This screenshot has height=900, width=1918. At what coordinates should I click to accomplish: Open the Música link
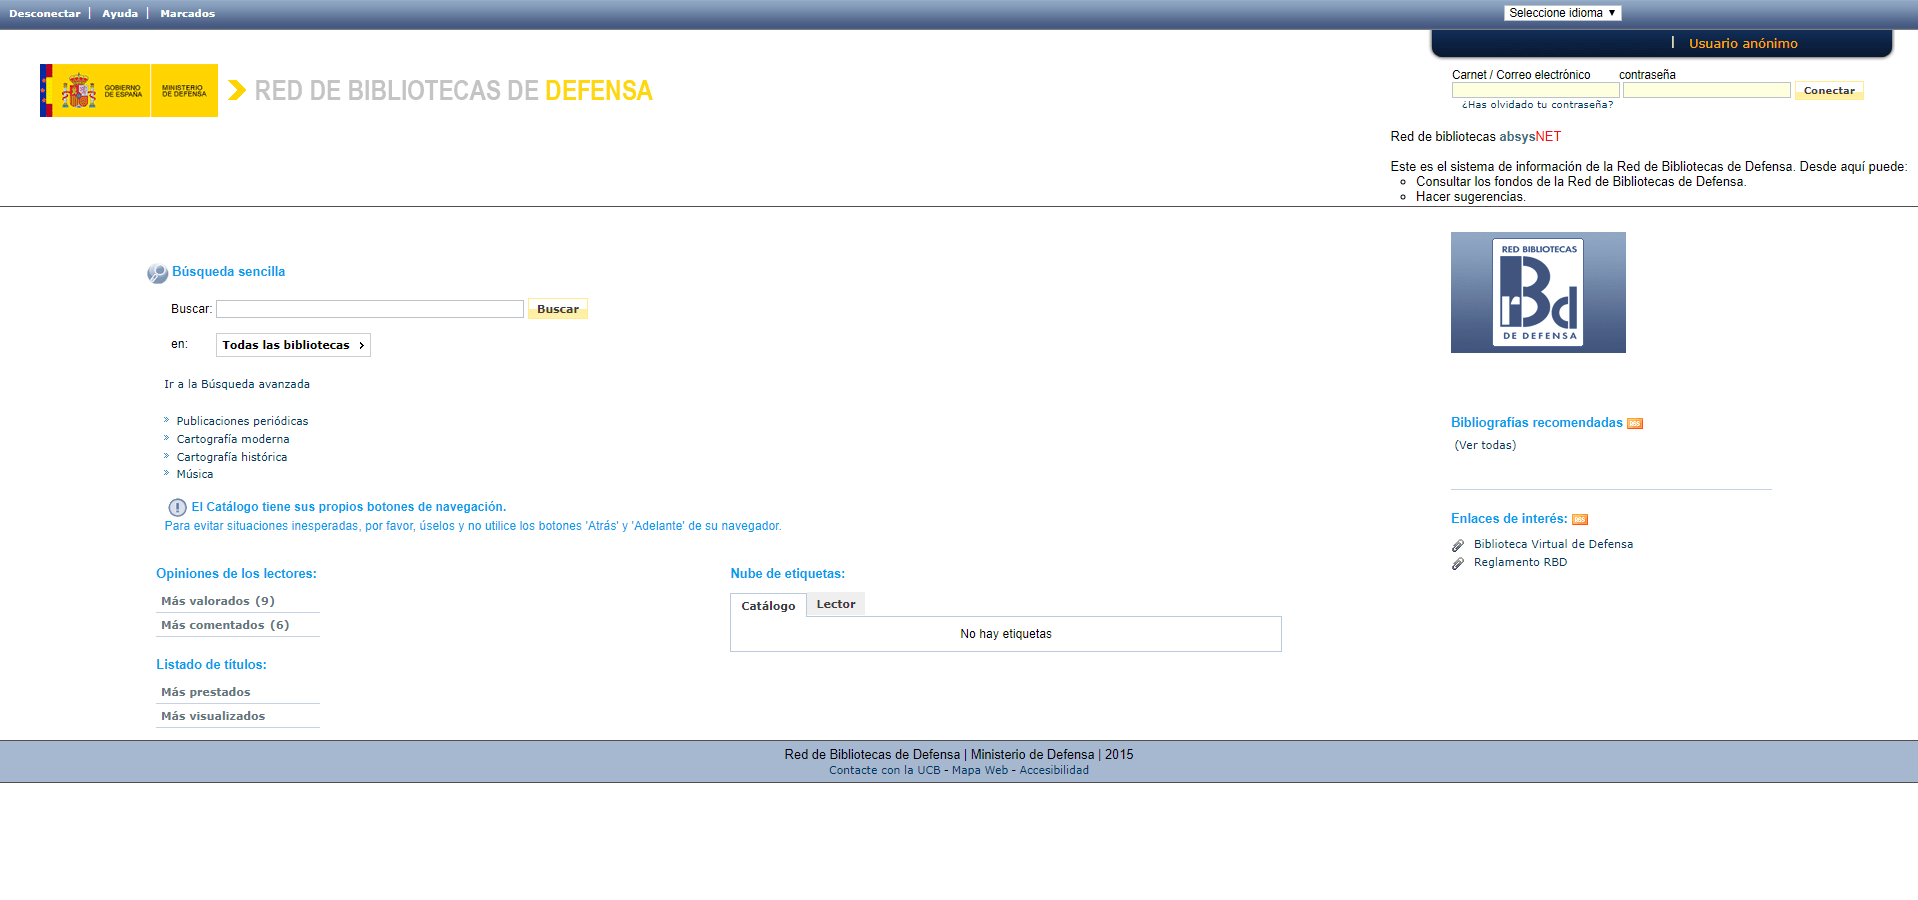(195, 474)
